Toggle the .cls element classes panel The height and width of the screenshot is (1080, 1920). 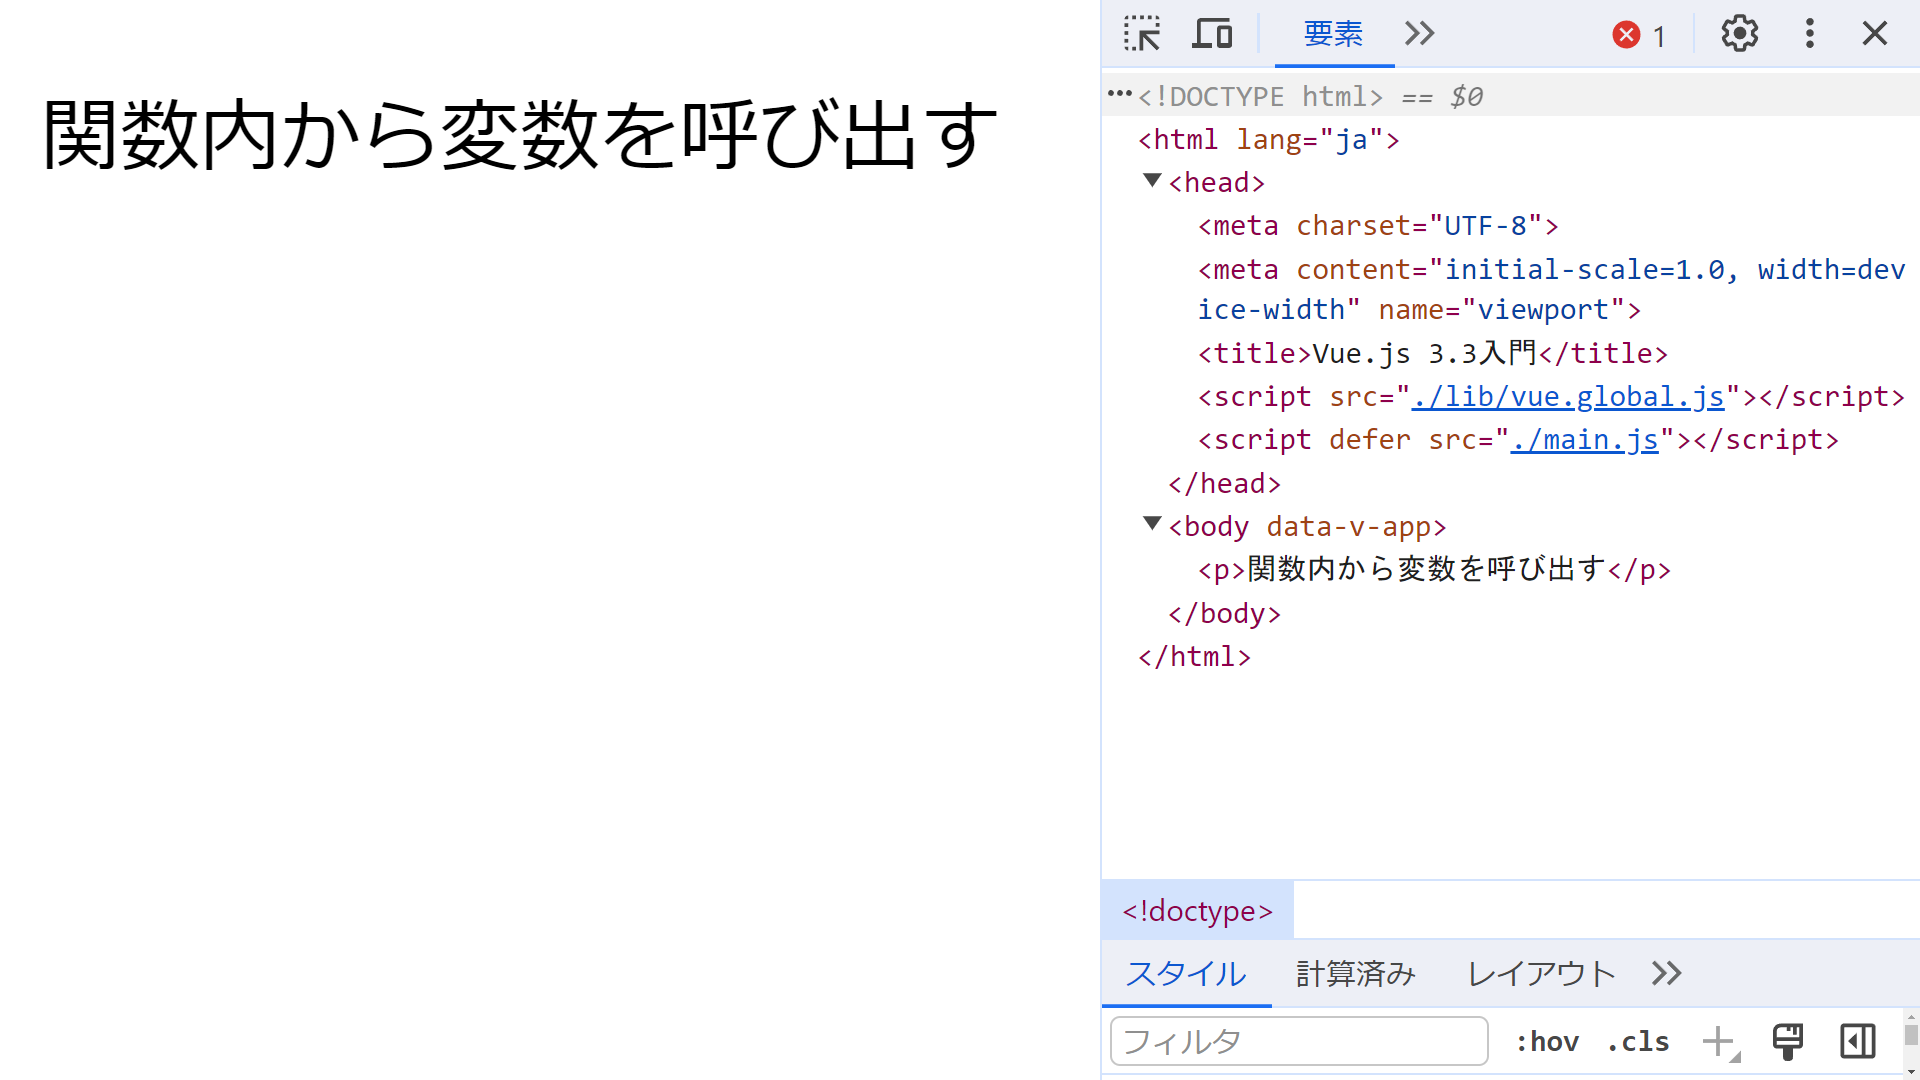point(1637,1042)
